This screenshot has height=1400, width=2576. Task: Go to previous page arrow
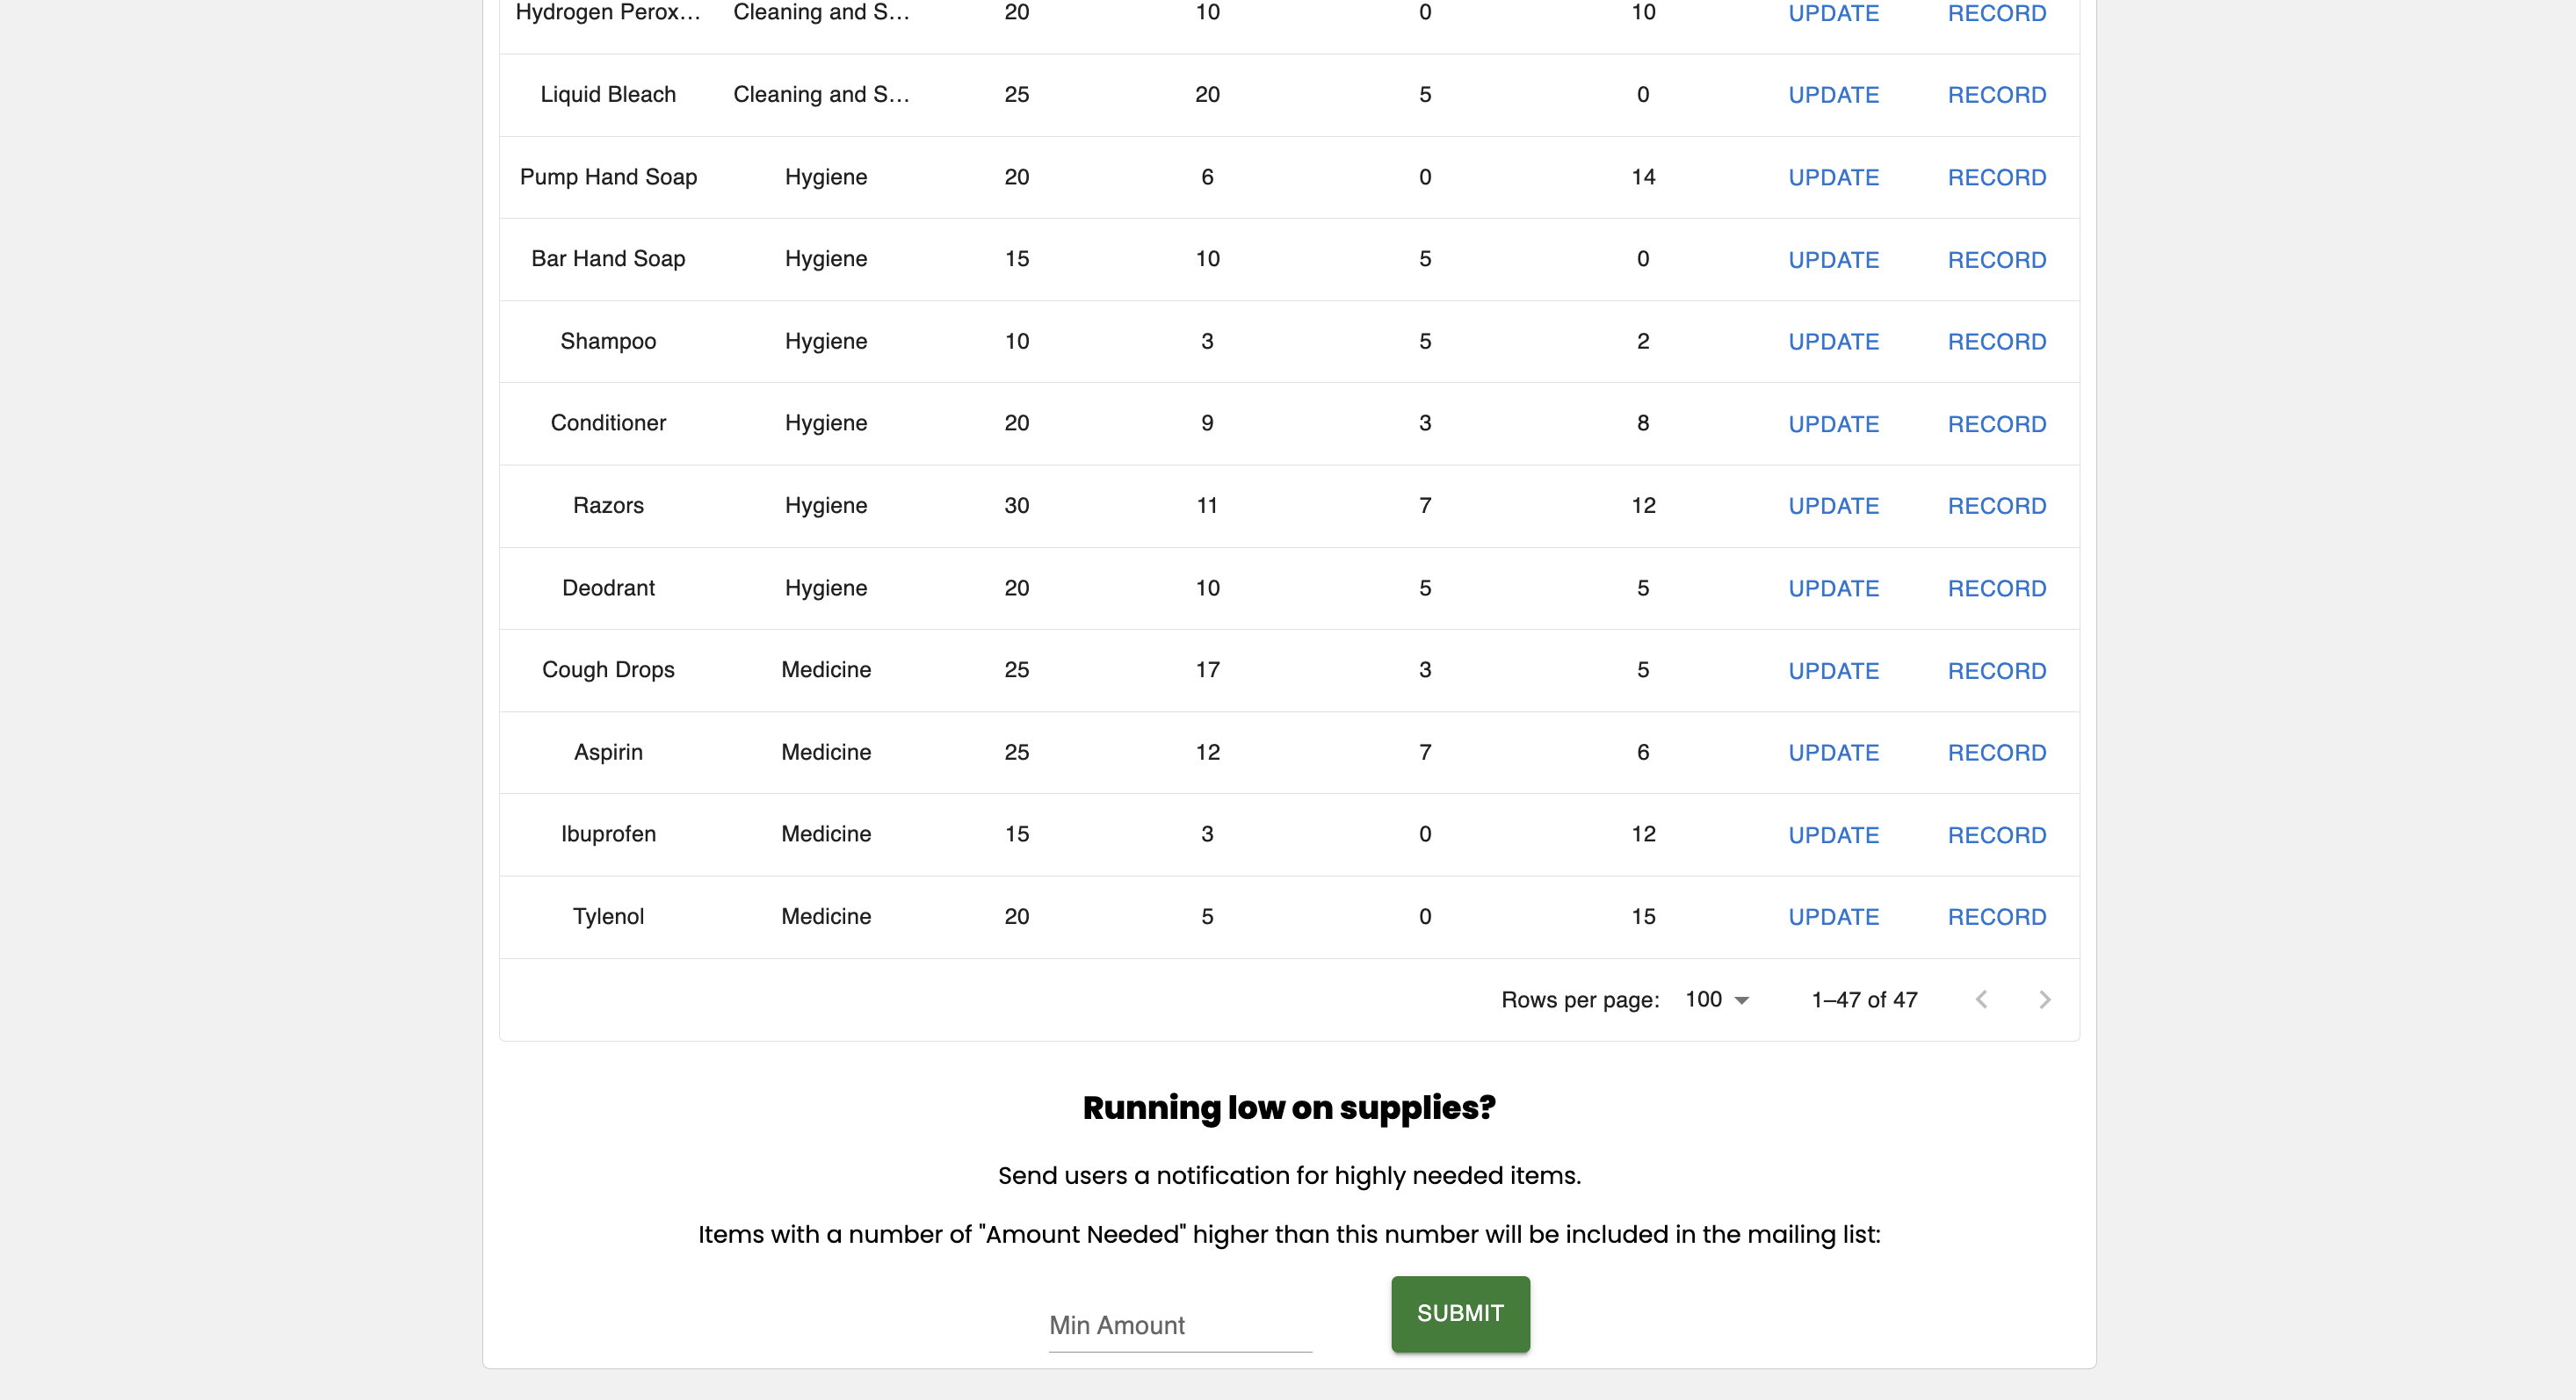click(x=1981, y=1000)
